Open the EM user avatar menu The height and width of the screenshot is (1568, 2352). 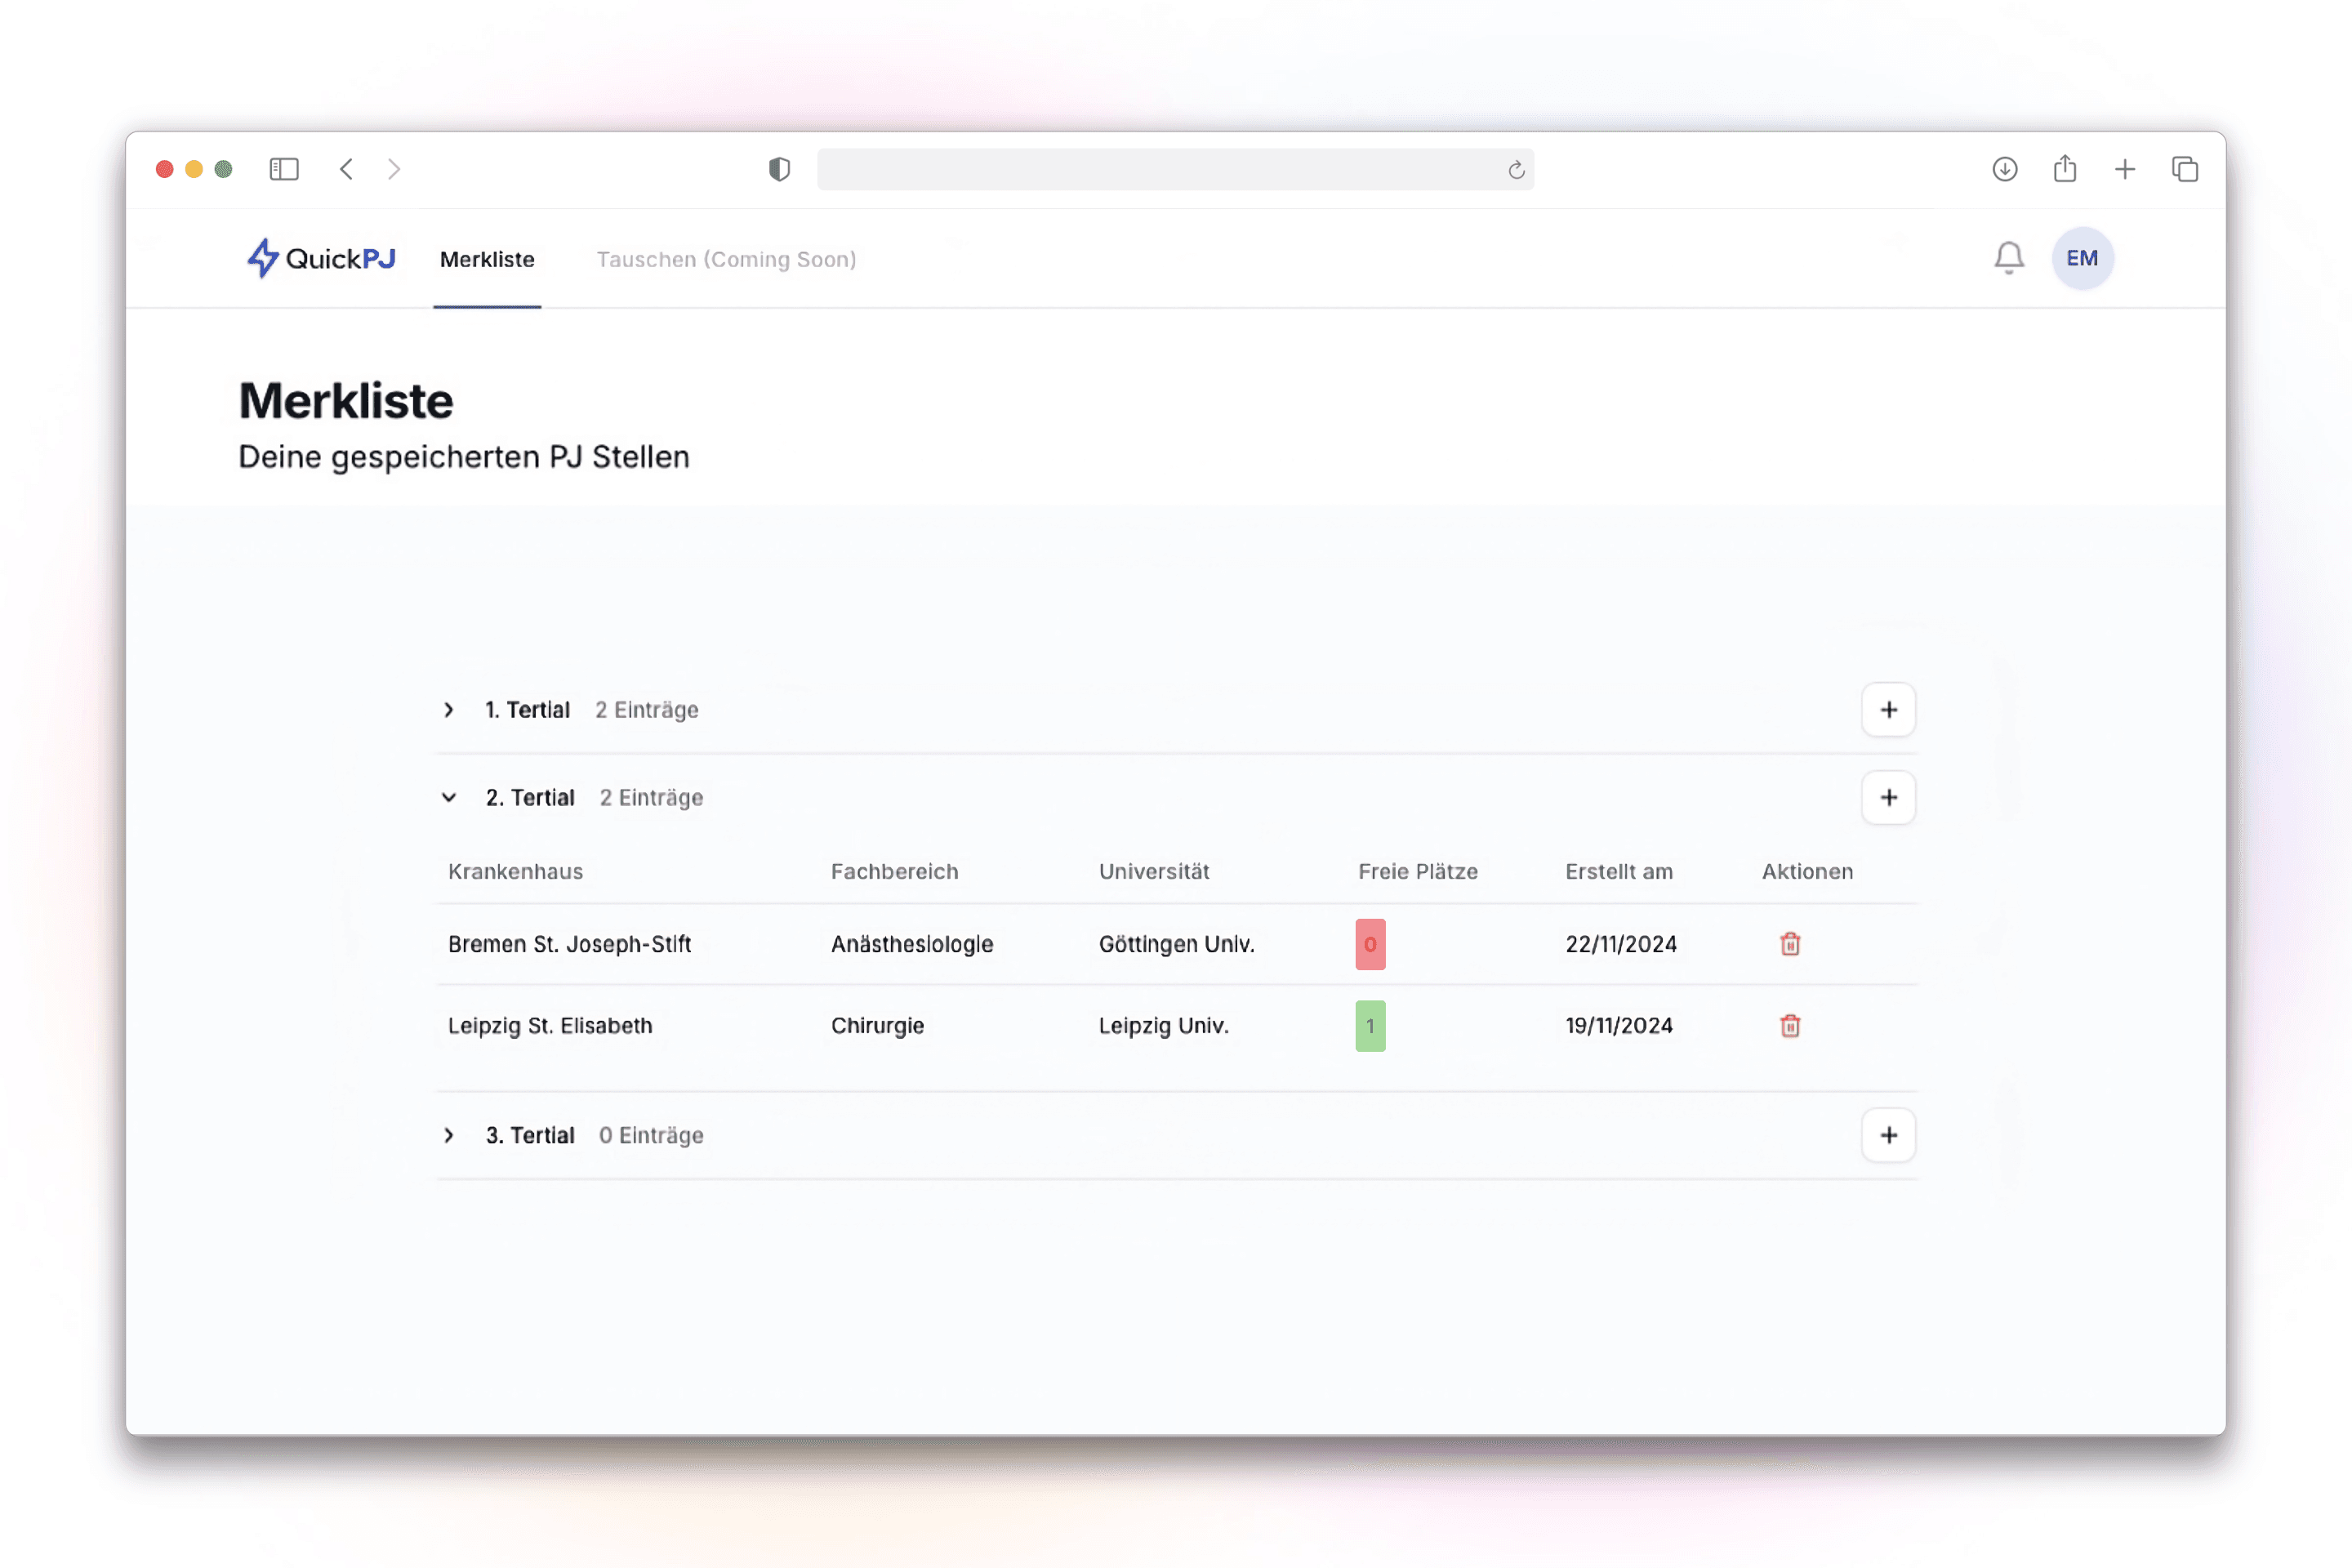pos(2082,258)
